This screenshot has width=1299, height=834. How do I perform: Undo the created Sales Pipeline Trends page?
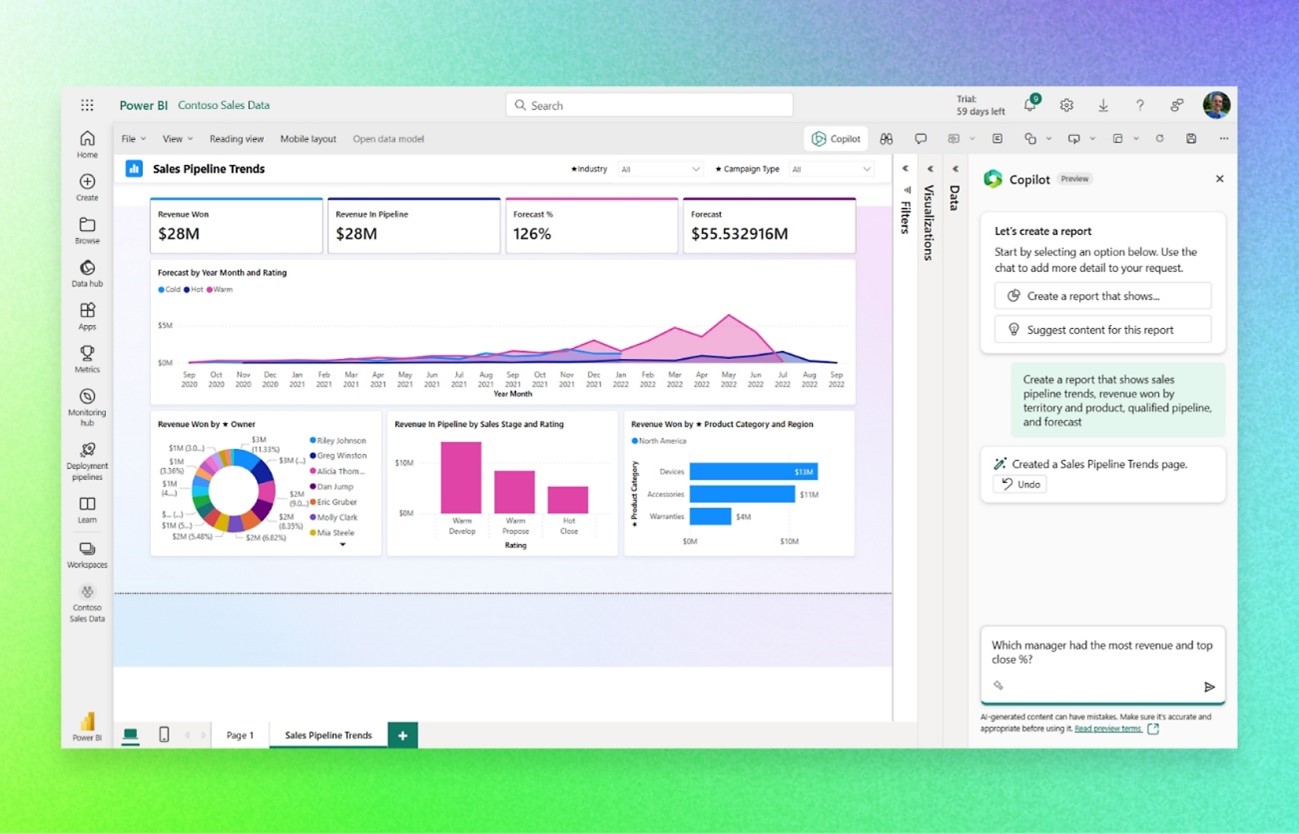click(1019, 484)
